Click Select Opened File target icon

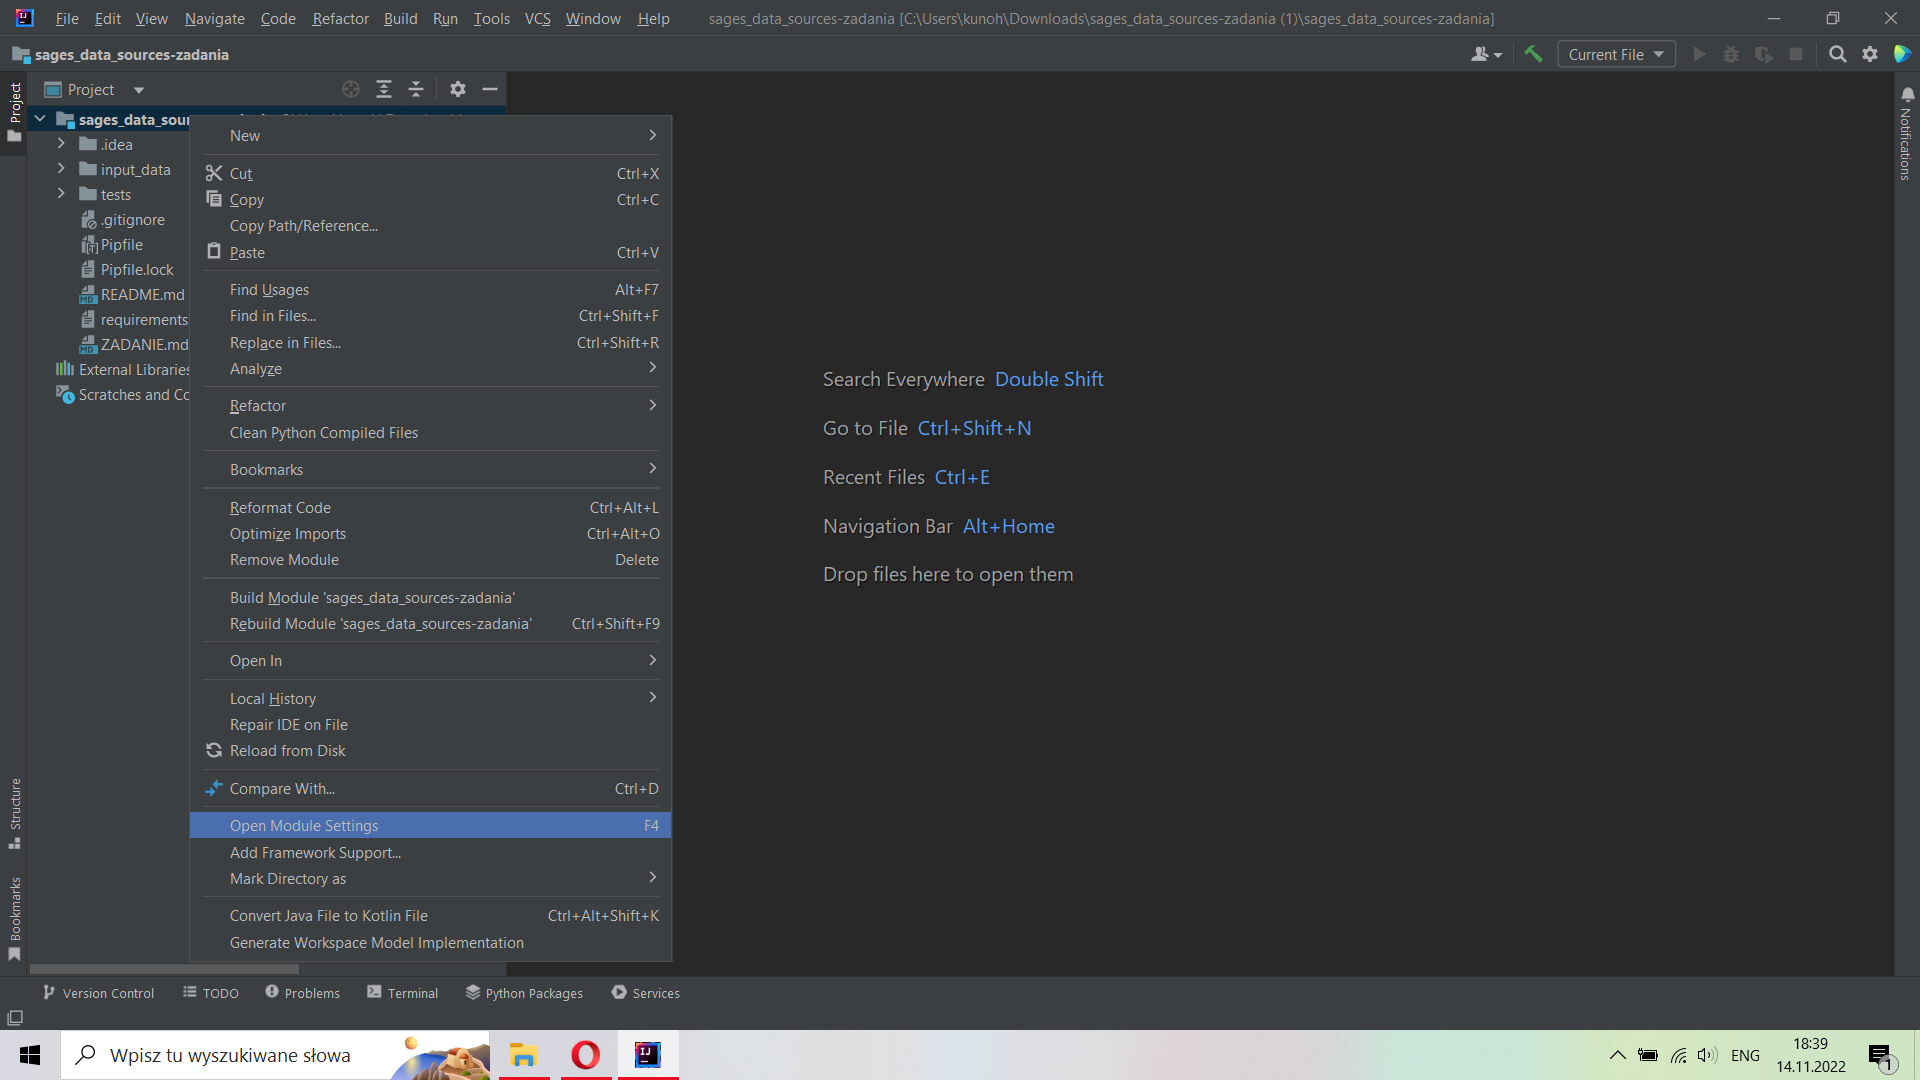351,89
